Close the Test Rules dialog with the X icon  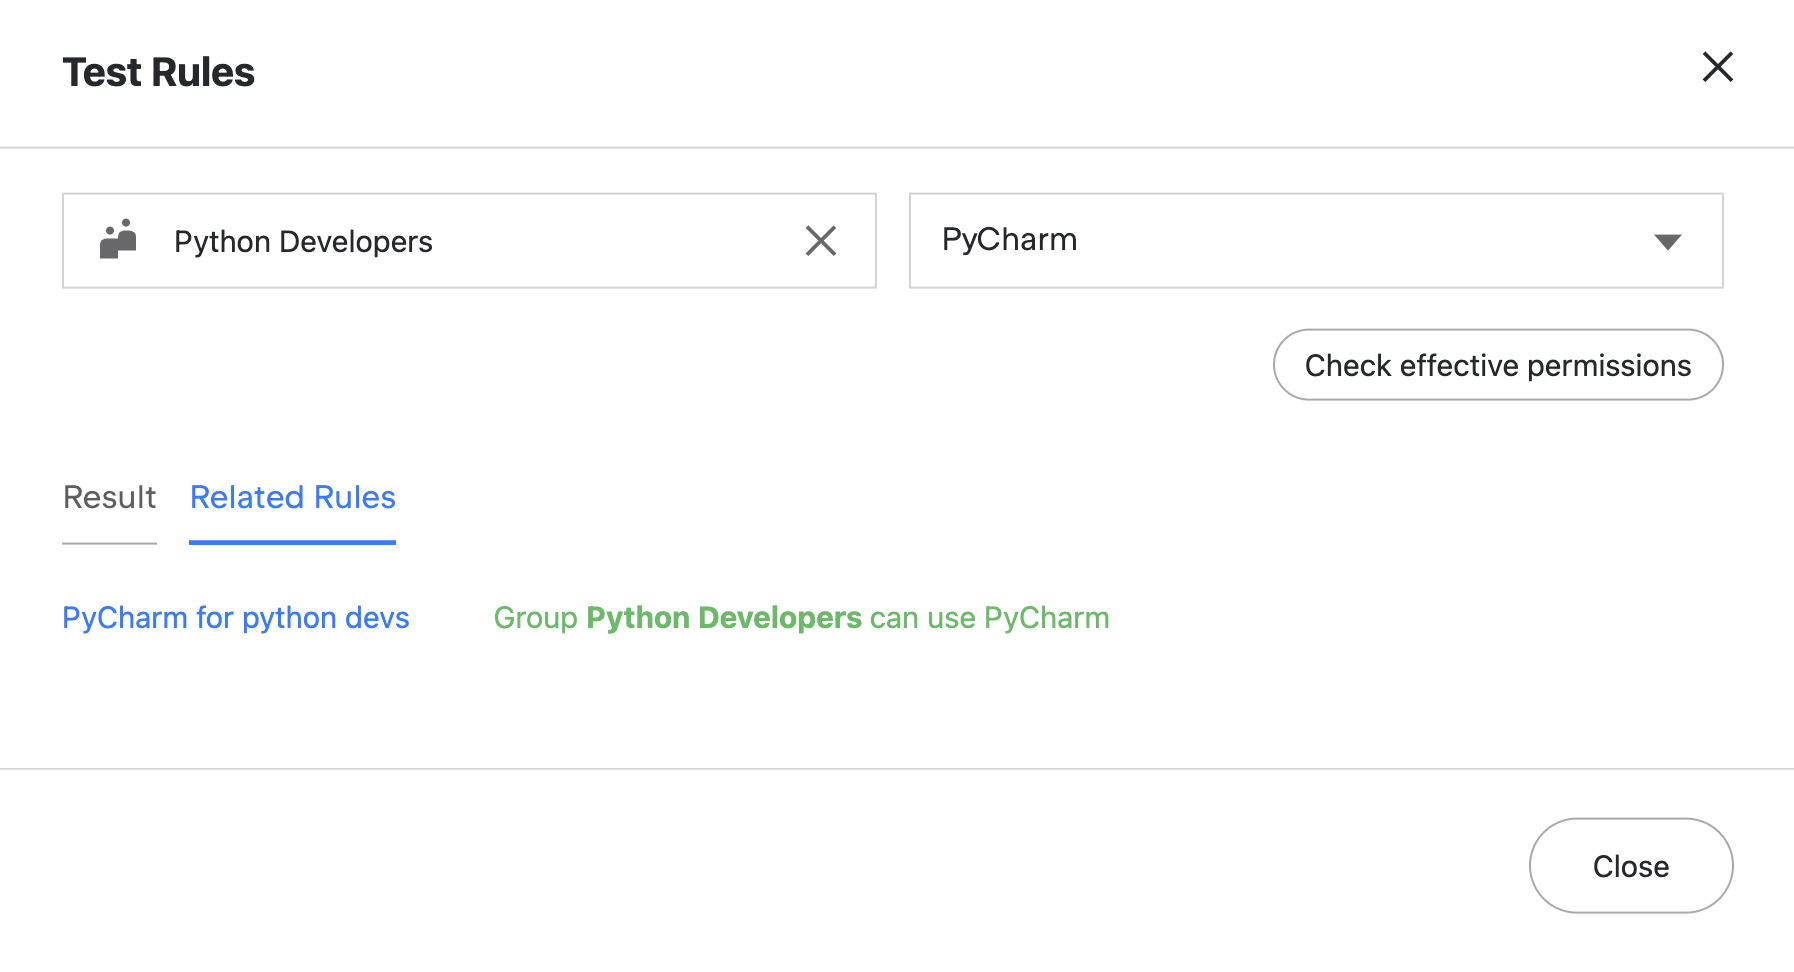(x=1717, y=67)
